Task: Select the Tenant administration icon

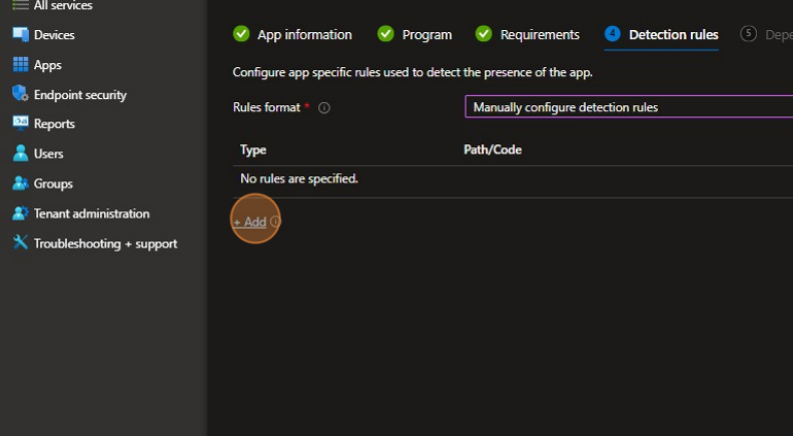Action: (x=20, y=214)
